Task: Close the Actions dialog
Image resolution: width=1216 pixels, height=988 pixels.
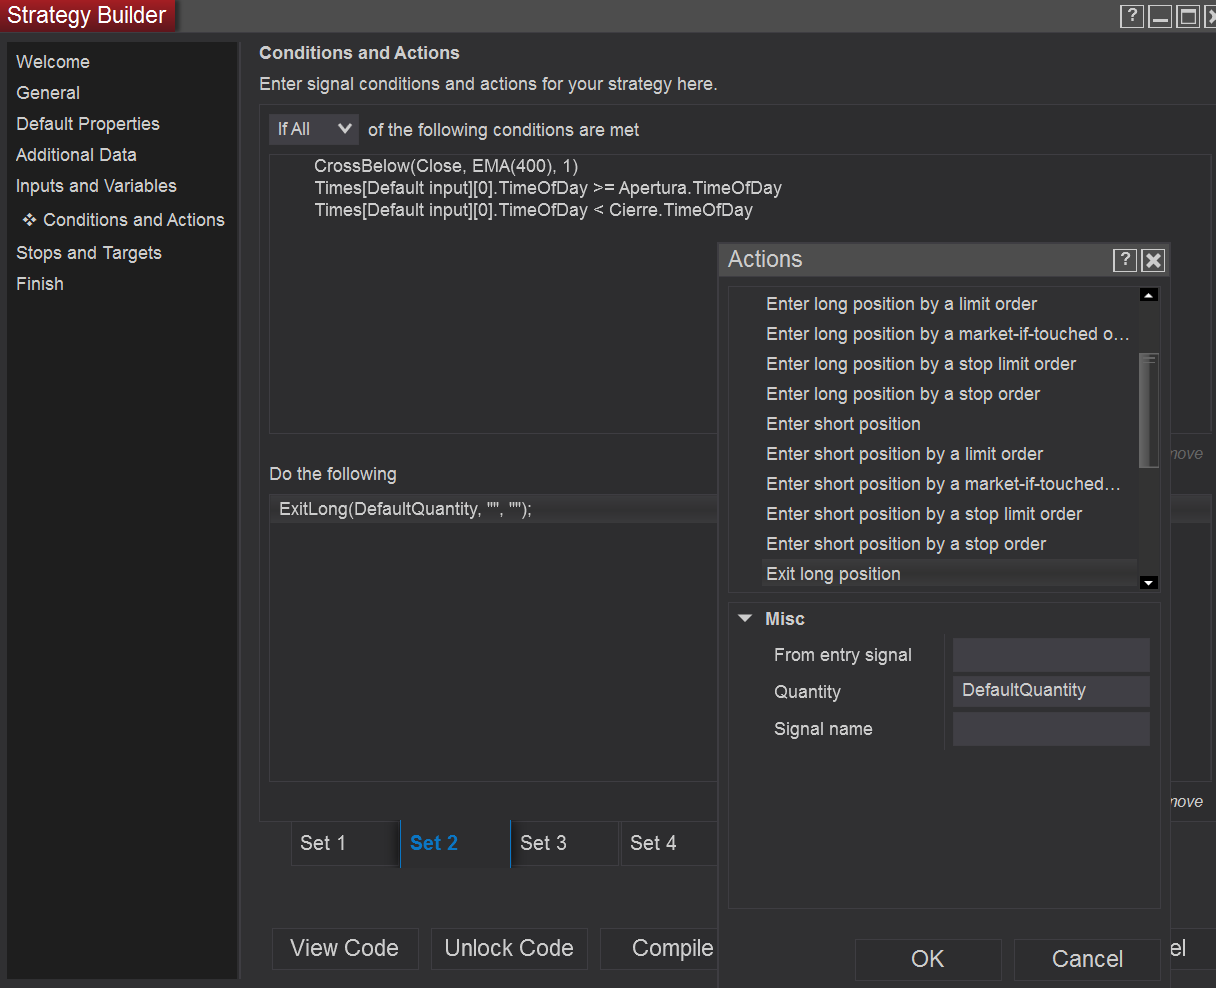Action: pos(1153,261)
